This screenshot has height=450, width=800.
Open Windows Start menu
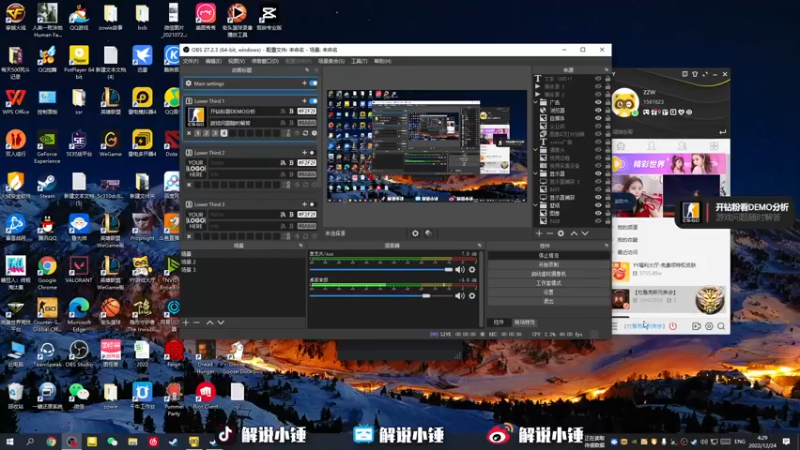[9, 441]
